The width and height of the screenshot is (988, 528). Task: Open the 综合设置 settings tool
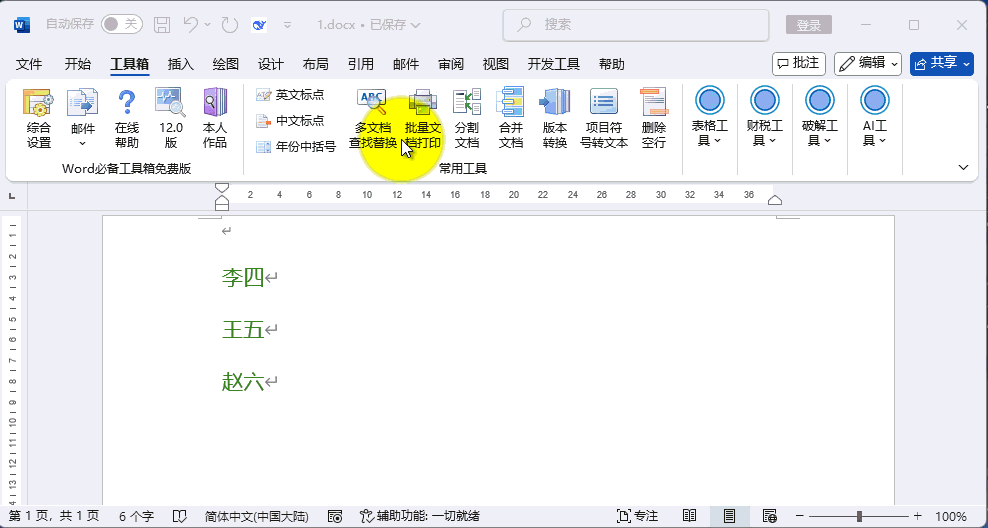pyautogui.click(x=38, y=118)
